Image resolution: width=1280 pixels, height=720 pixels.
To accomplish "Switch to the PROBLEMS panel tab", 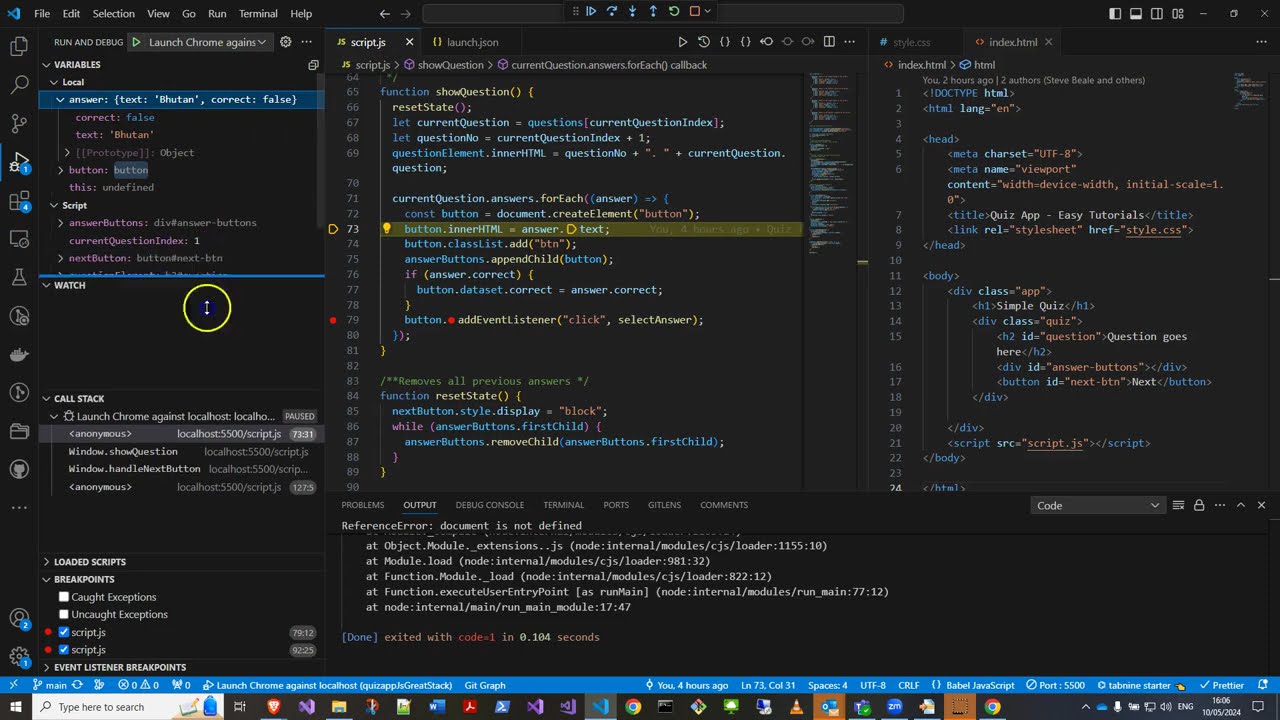I will point(363,505).
